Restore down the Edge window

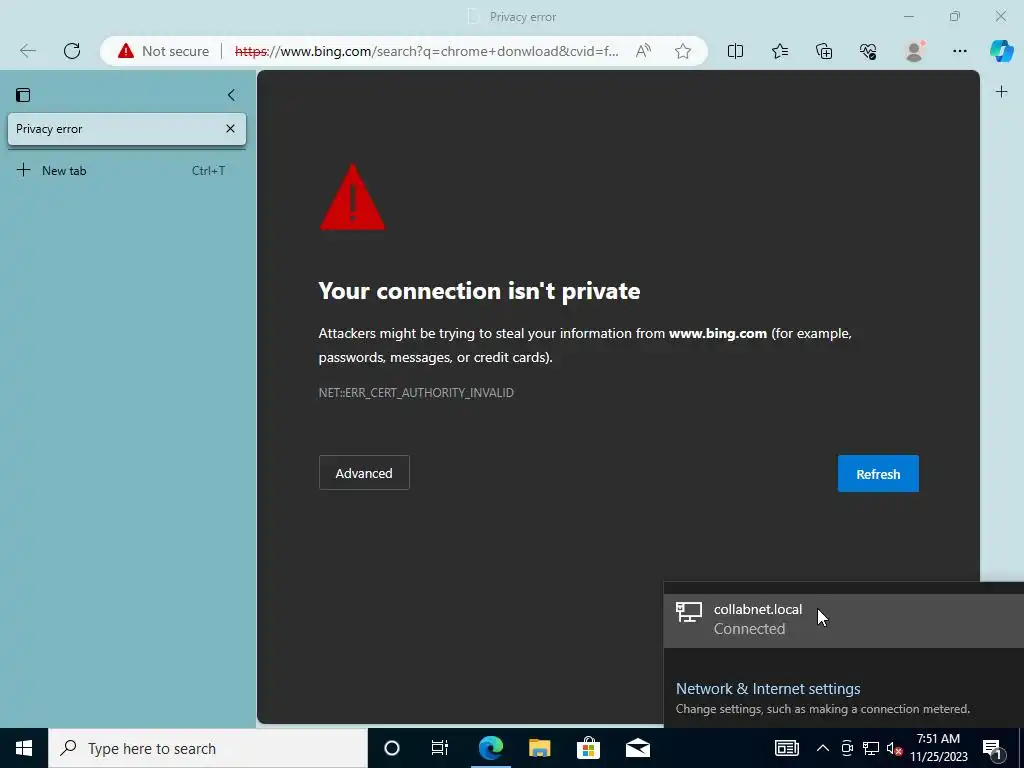coord(955,16)
